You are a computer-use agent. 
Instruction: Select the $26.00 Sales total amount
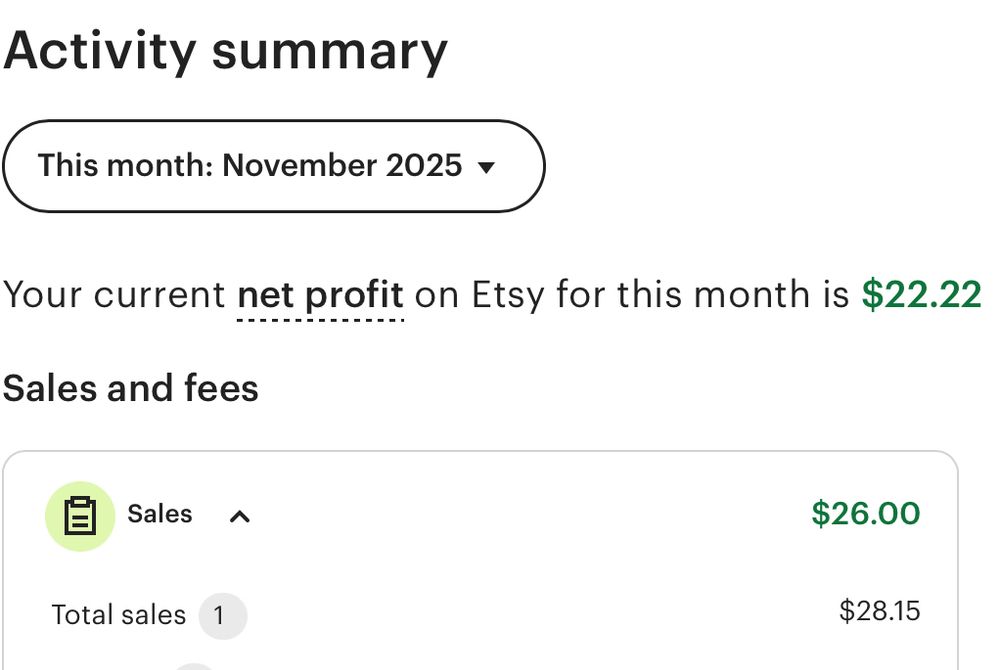click(x=865, y=514)
